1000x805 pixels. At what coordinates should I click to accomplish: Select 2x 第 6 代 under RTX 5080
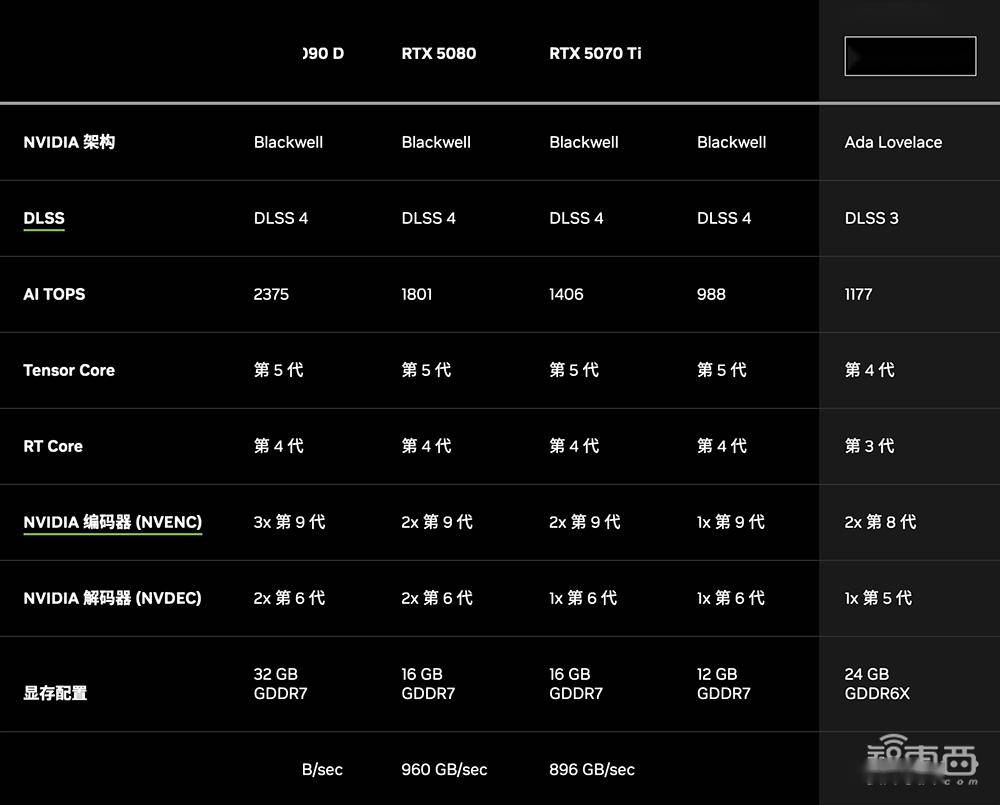click(437, 598)
